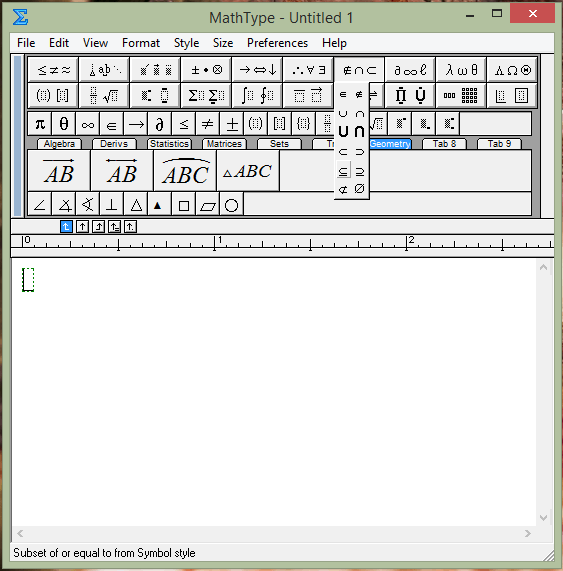Insert empty set symbol from set palette
Image resolution: width=563 pixels, height=571 pixels.
coord(359,189)
